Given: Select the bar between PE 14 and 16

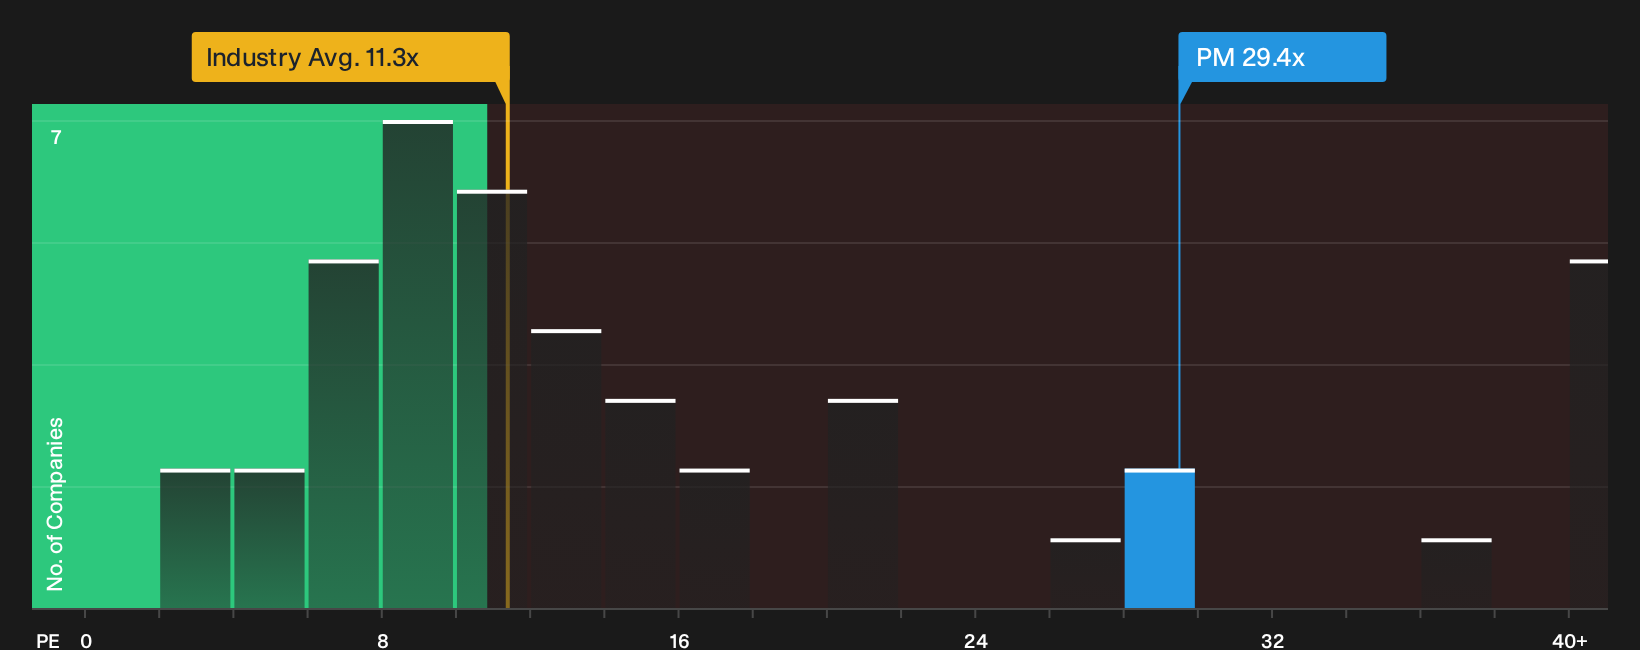Looking at the screenshot, I should coord(640,503).
